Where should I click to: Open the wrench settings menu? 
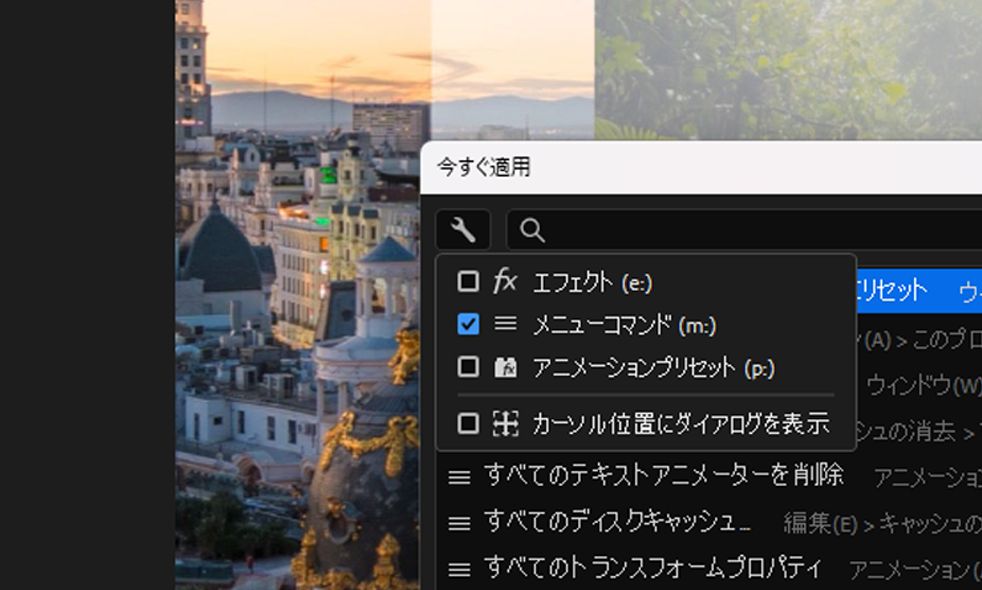pyautogui.click(x=463, y=230)
